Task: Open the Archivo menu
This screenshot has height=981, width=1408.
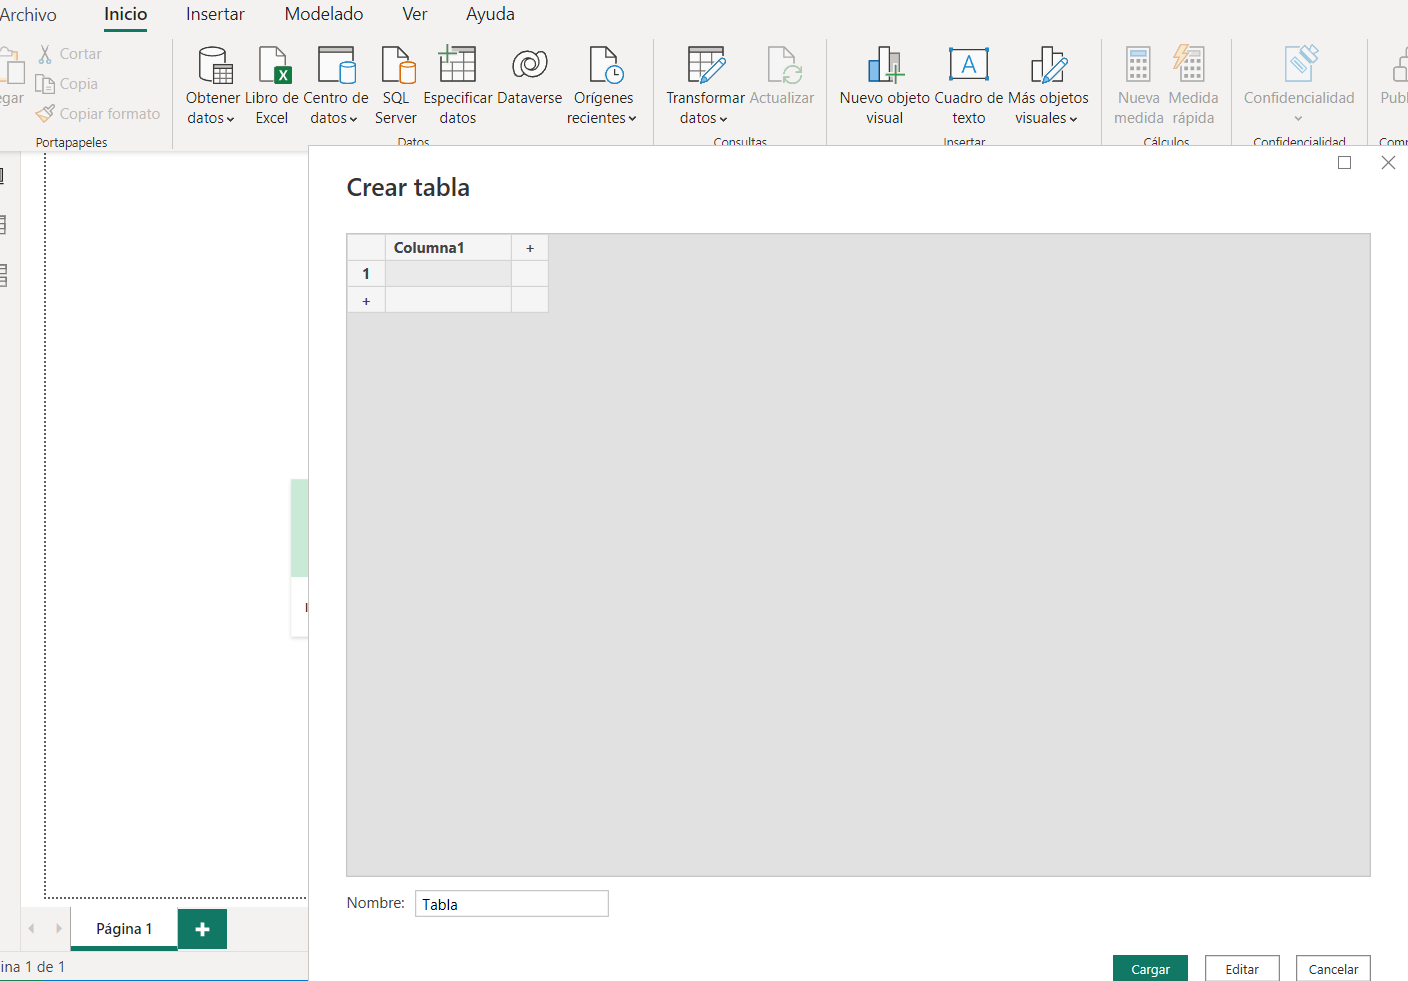Action: (28, 15)
